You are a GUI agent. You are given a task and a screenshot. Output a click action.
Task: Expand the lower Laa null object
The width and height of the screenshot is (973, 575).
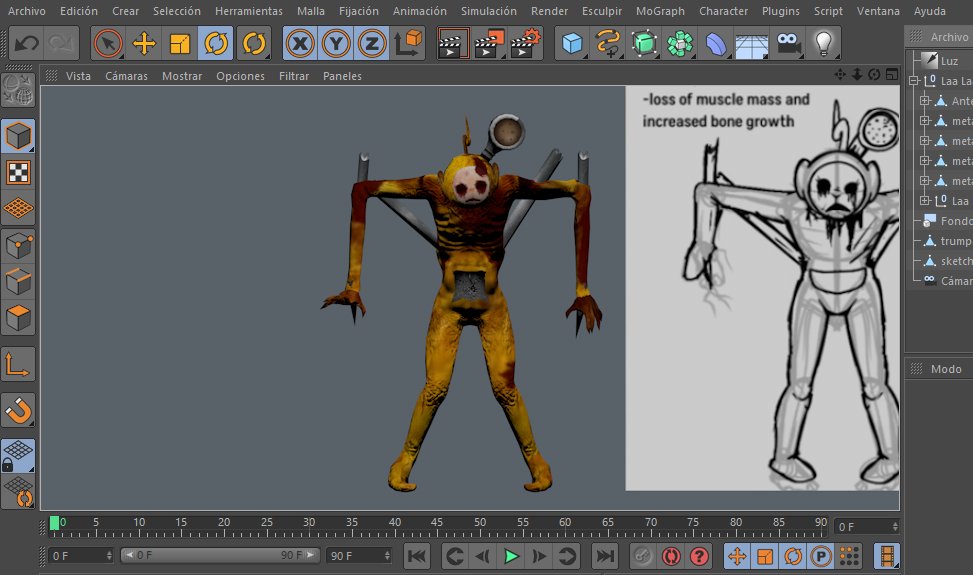[x=925, y=200]
